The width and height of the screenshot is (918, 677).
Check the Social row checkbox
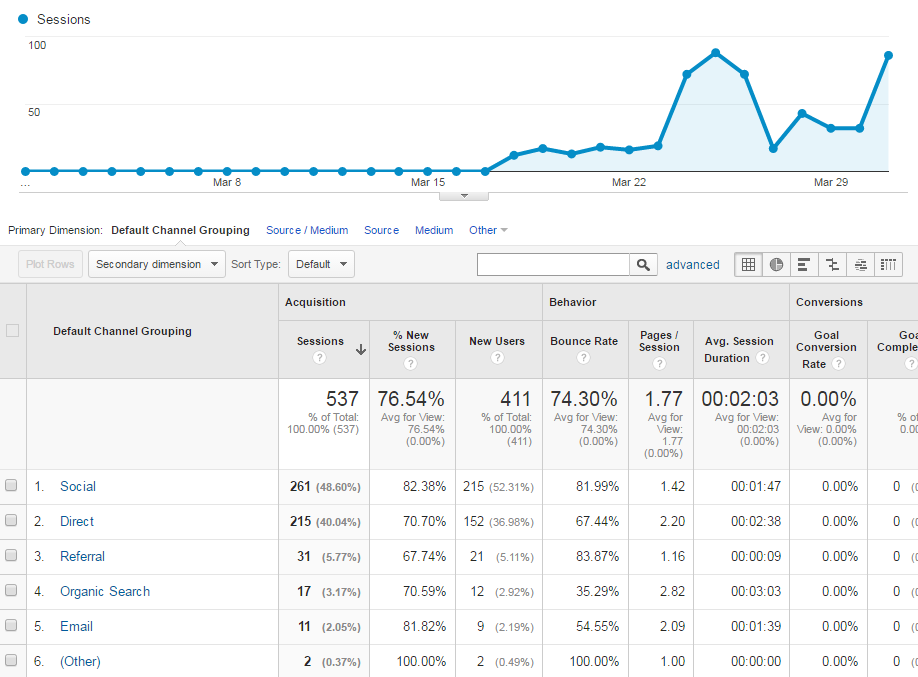click(12, 486)
